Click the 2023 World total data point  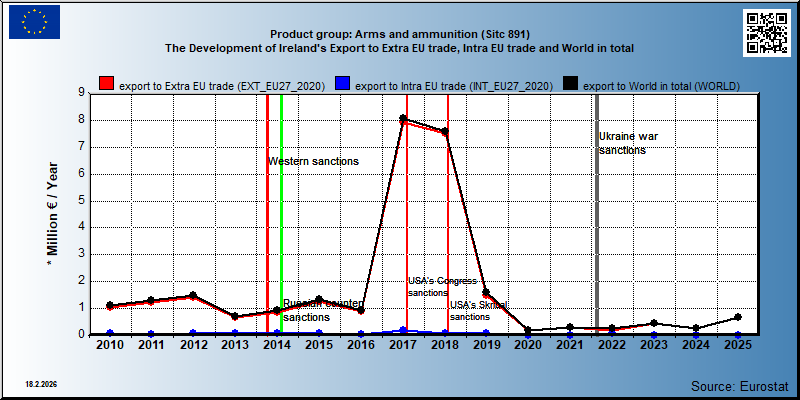click(x=654, y=323)
